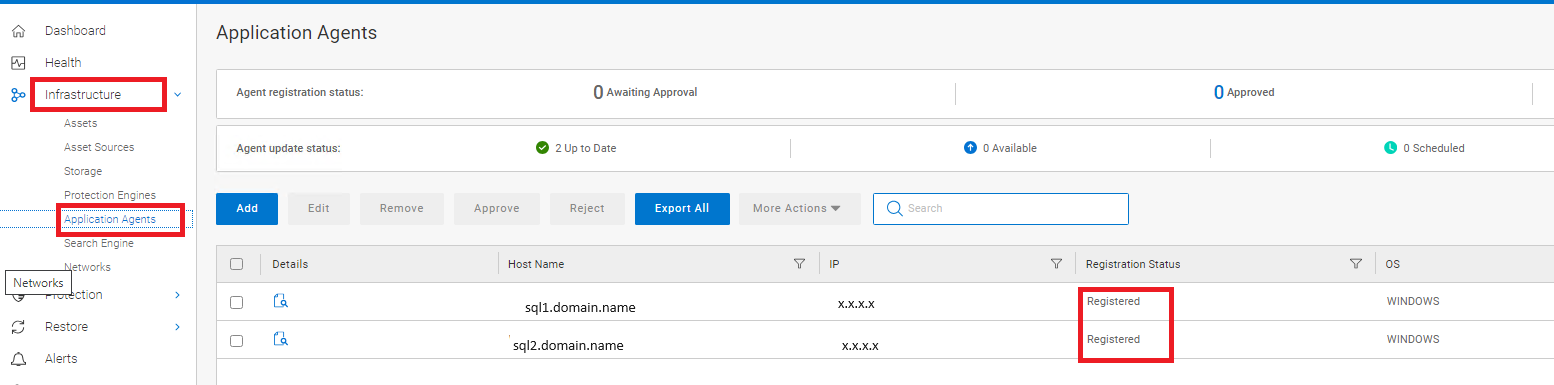Open Health in the sidebar

click(63, 63)
